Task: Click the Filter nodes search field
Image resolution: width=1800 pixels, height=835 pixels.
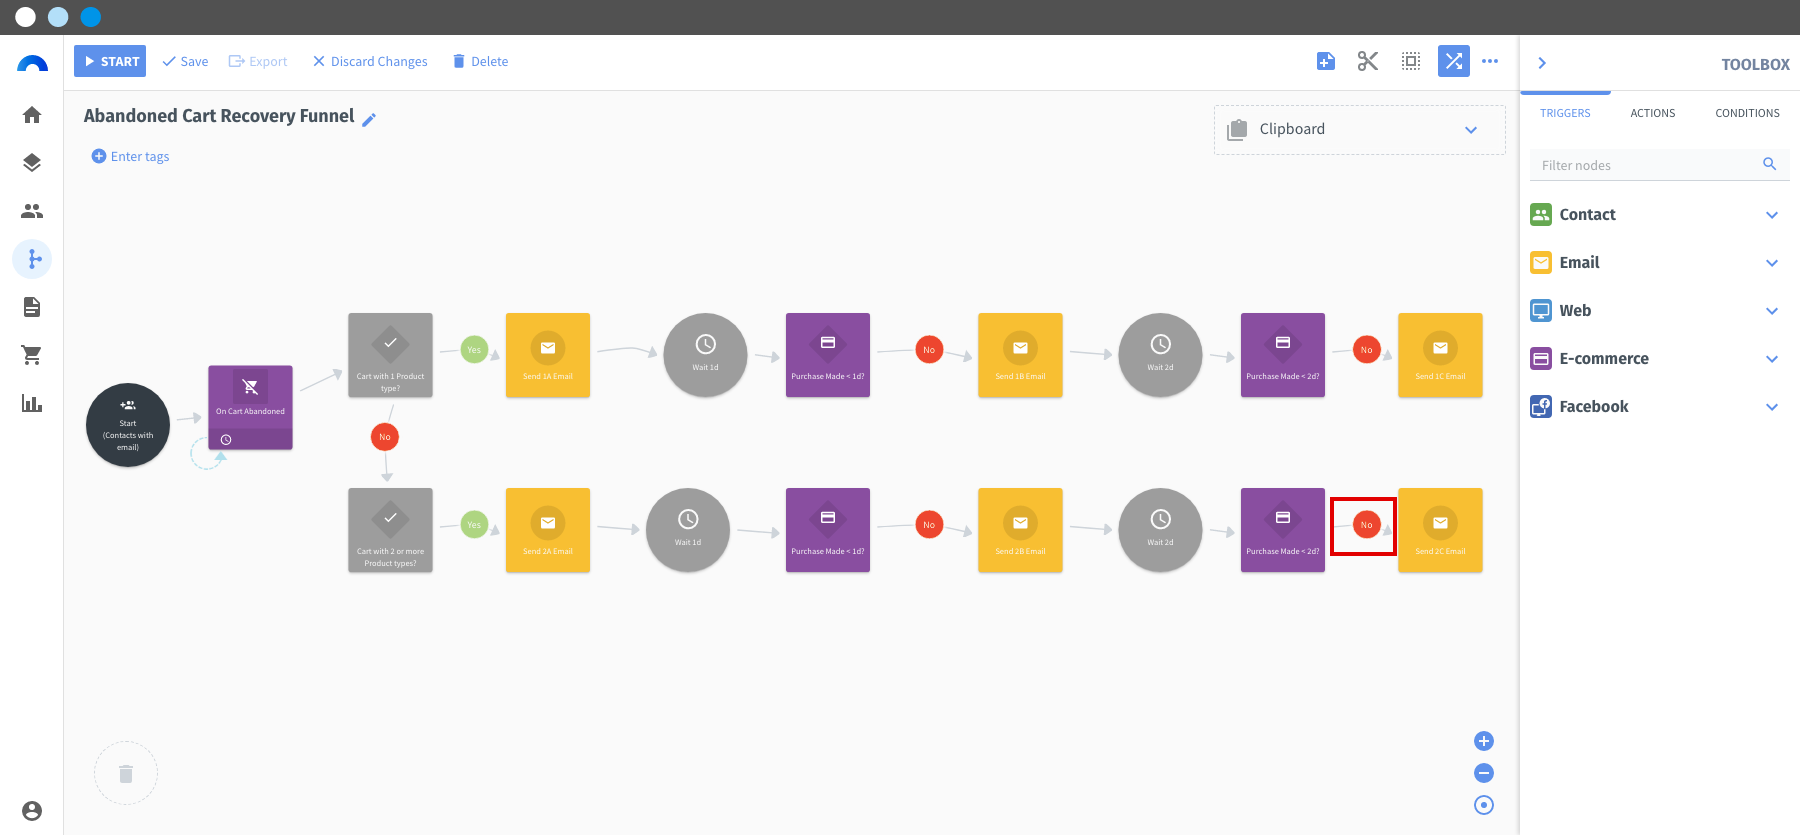Action: [1650, 165]
